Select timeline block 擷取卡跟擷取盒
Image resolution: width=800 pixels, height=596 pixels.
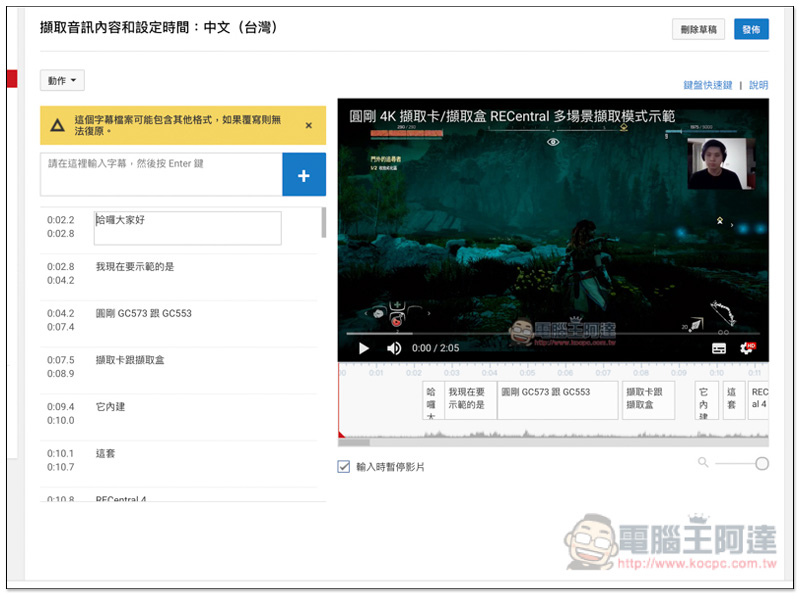coord(648,400)
